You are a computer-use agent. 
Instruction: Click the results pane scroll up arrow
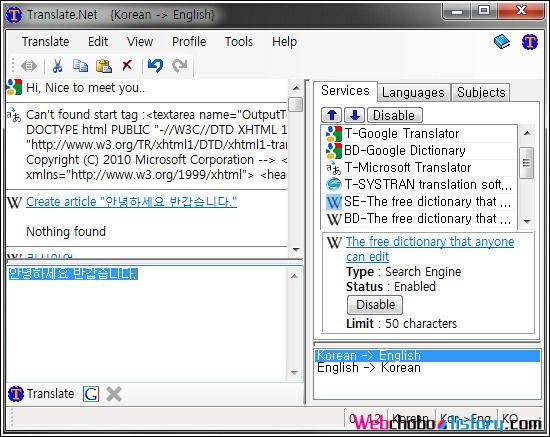pyautogui.click(x=296, y=88)
